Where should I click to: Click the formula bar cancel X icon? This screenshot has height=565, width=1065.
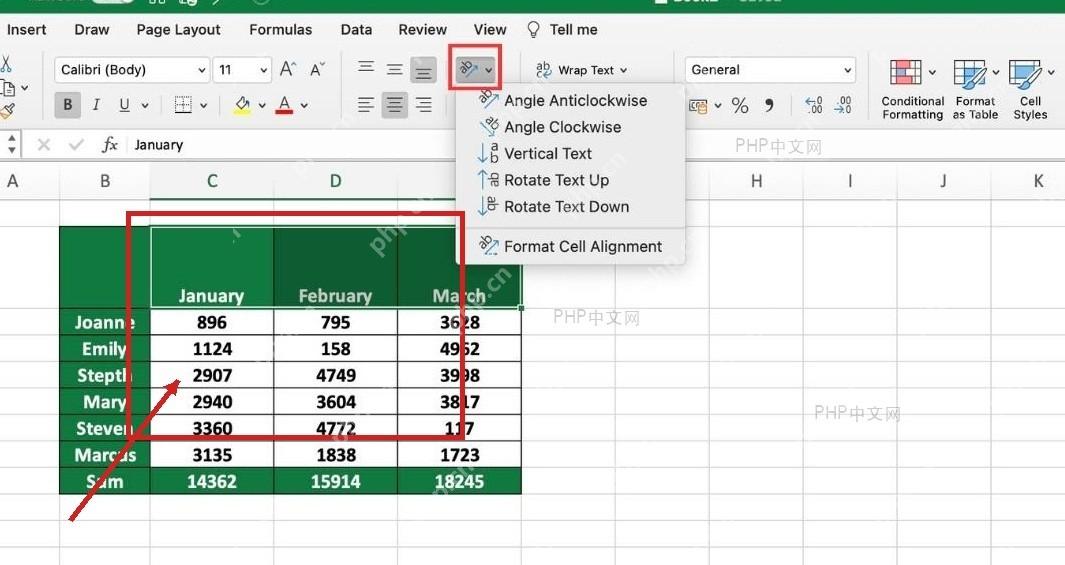tap(43, 145)
